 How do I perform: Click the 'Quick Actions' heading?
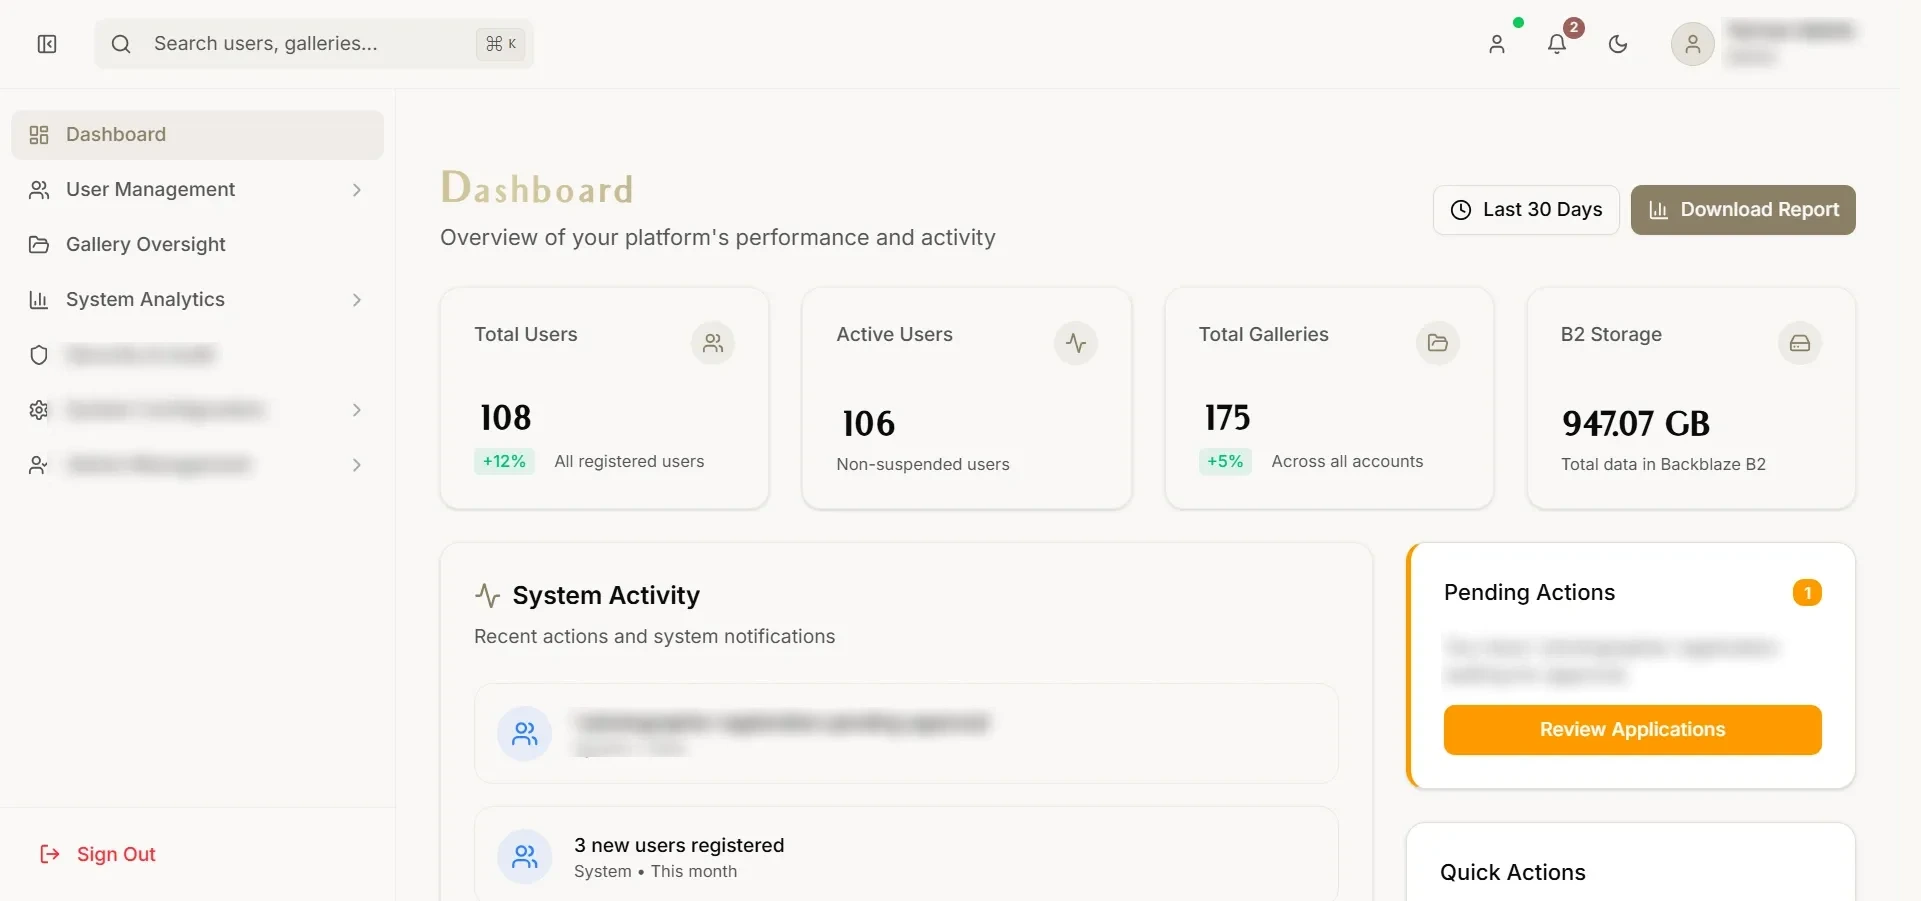click(x=1513, y=872)
